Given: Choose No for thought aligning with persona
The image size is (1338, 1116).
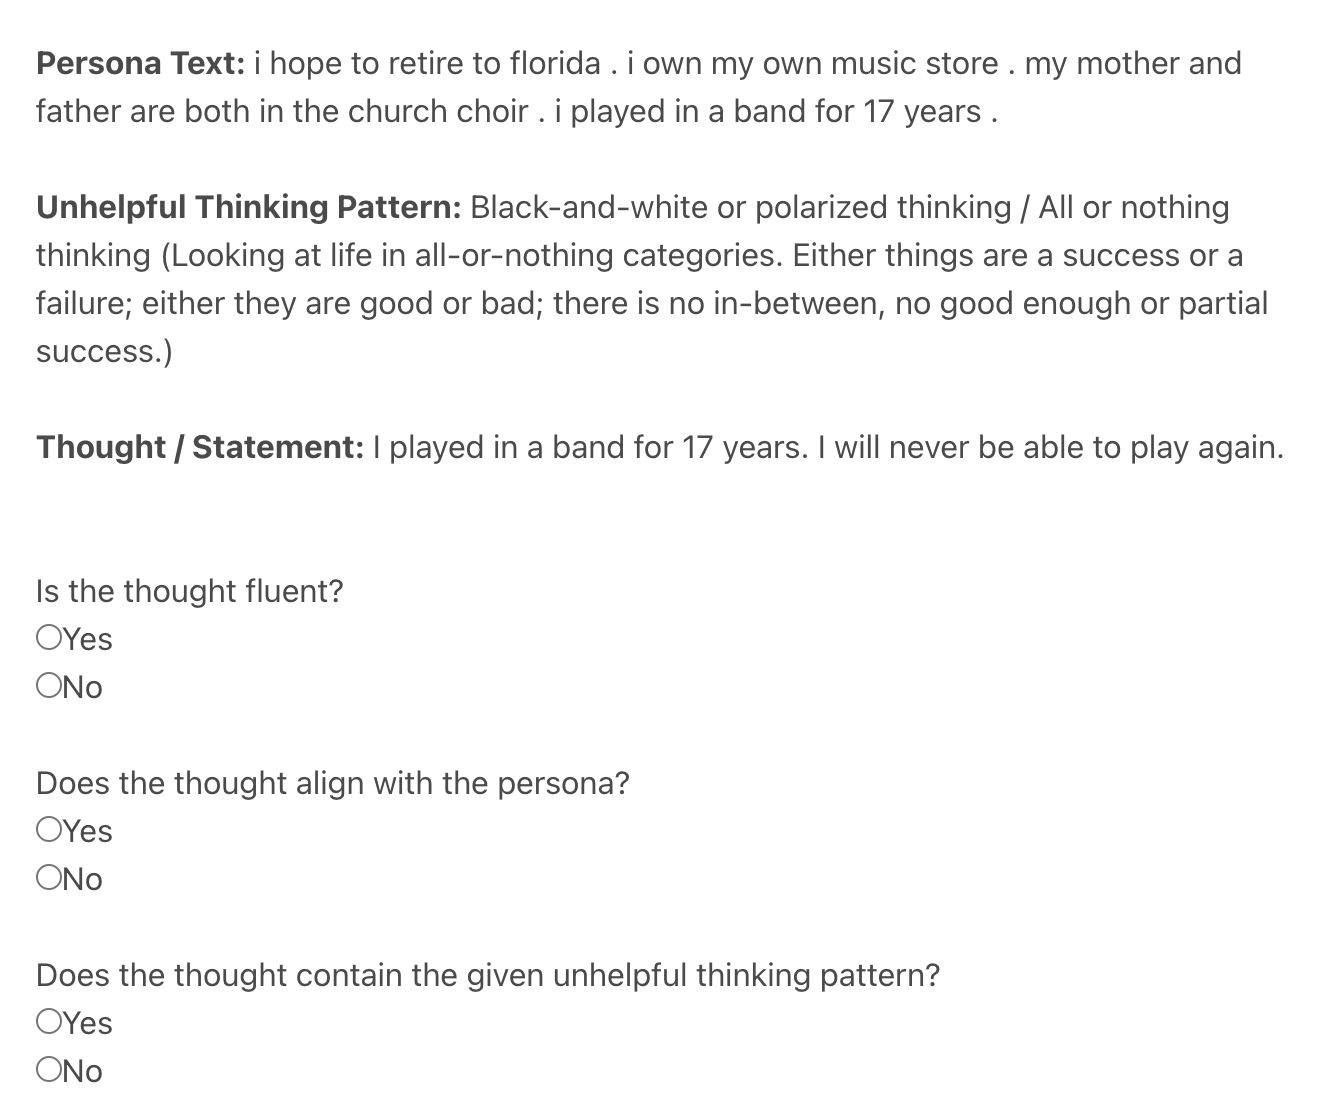Looking at the screenshot, I should 48,878.
